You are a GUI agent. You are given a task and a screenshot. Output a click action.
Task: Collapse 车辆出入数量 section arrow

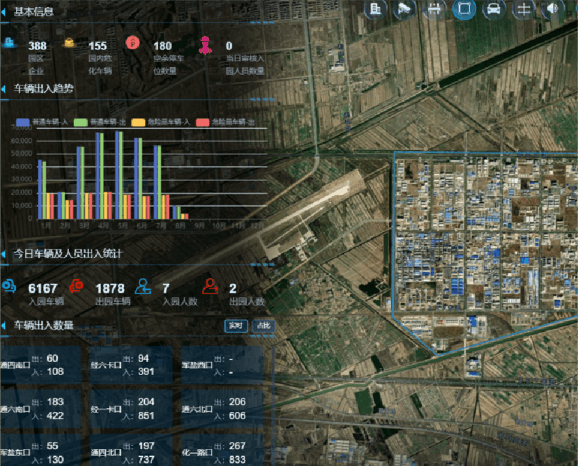tap(3, 326)
